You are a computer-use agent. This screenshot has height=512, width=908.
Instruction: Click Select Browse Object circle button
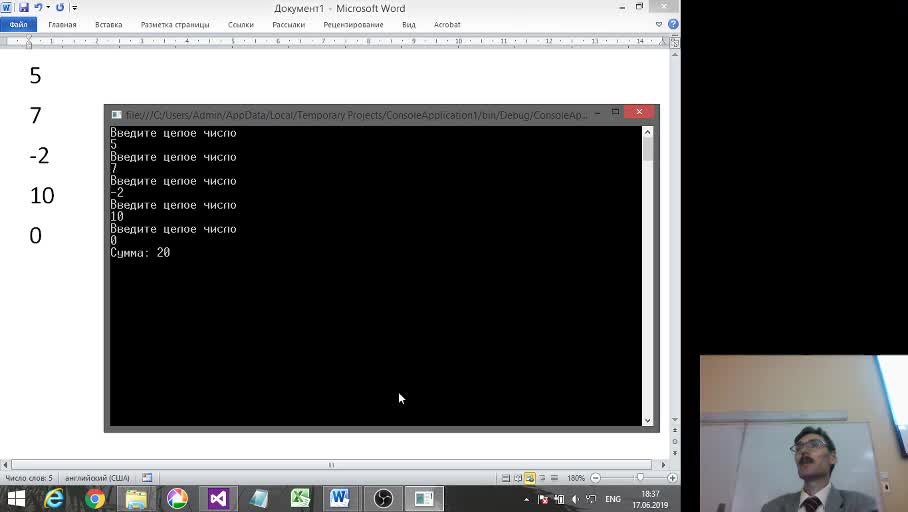pos(675,441)
